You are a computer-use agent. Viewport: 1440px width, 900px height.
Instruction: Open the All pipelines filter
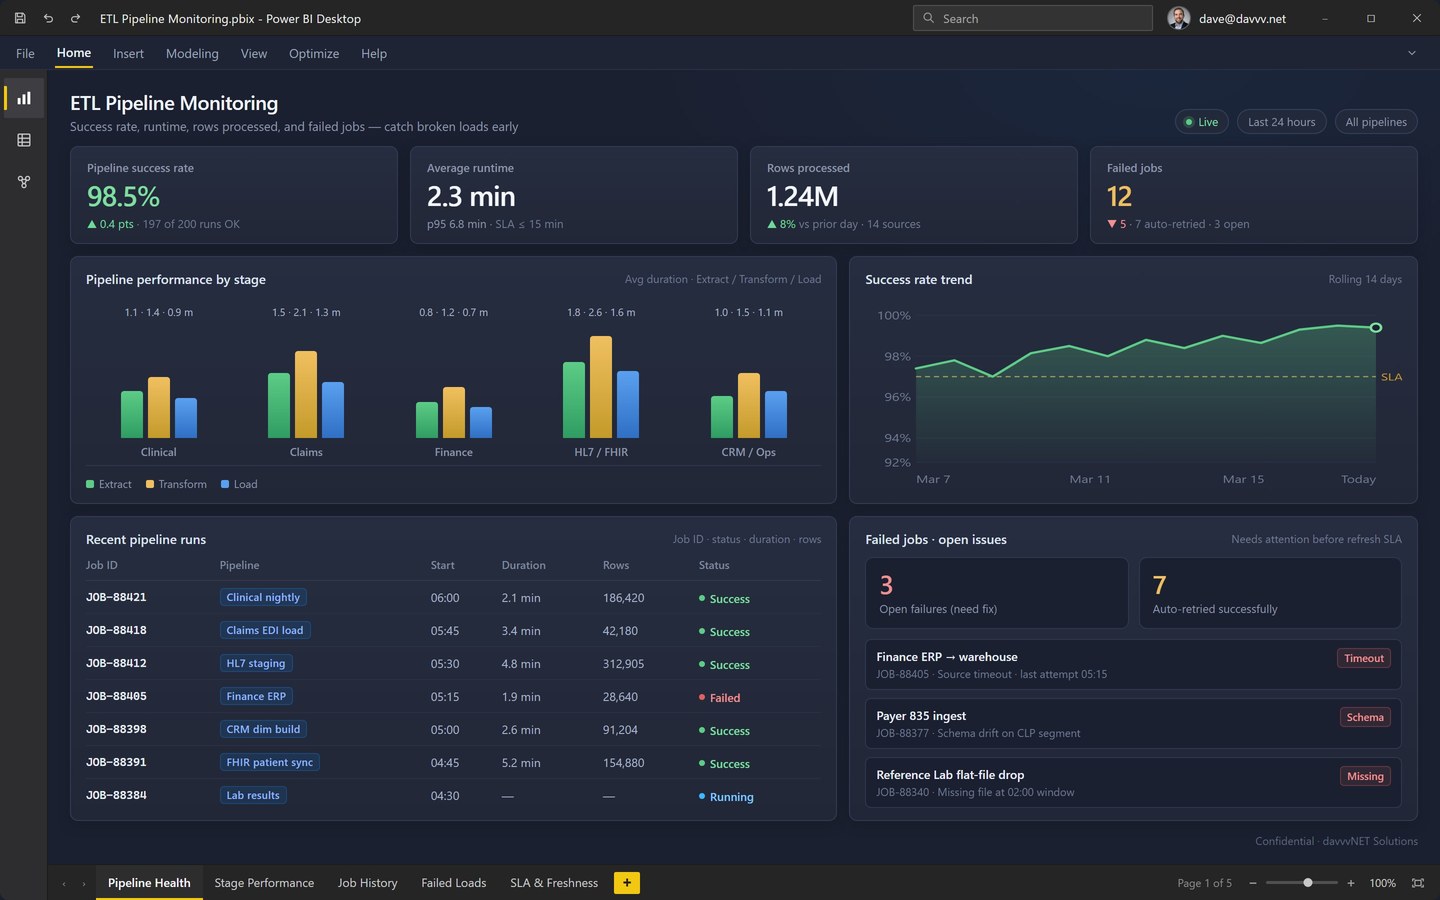tap(1376, 122)
